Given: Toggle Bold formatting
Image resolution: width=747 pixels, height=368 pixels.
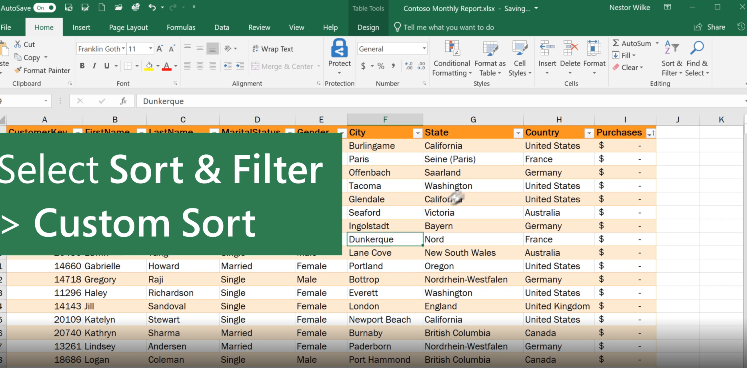Looking at the screenshot, I should pos(82,66).
